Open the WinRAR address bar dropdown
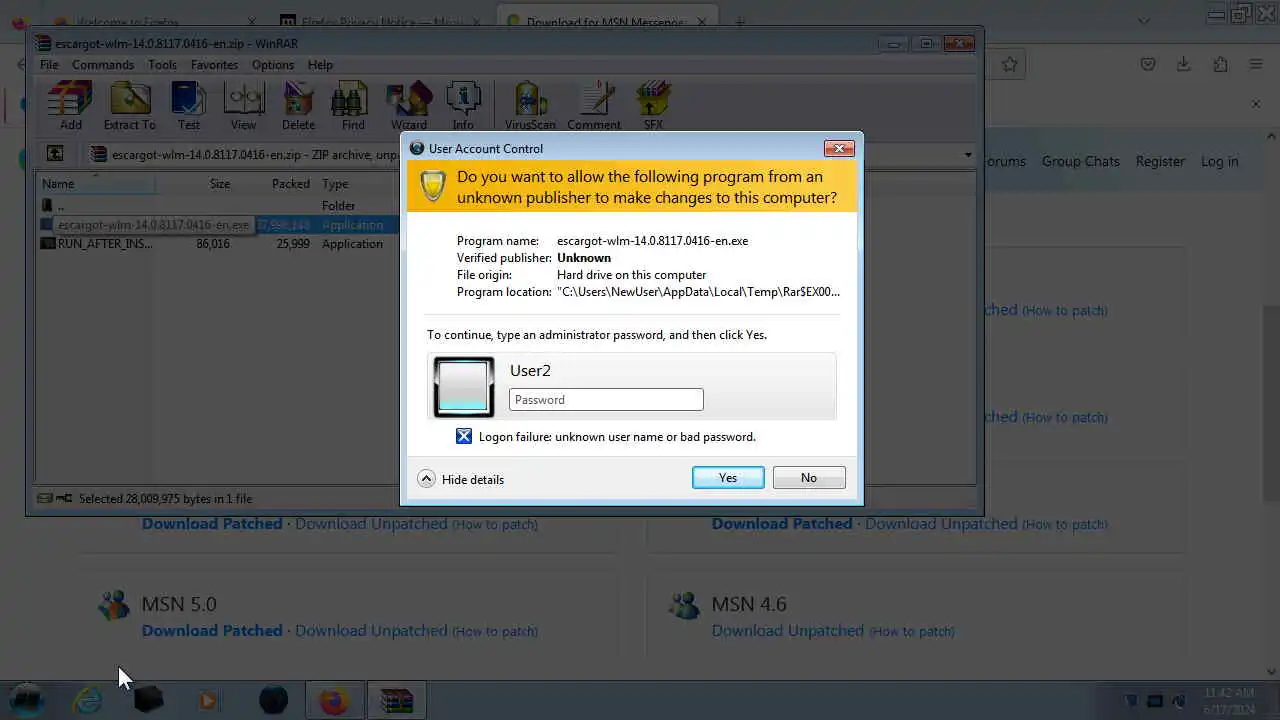The image size is (1280, 720). 968,154
